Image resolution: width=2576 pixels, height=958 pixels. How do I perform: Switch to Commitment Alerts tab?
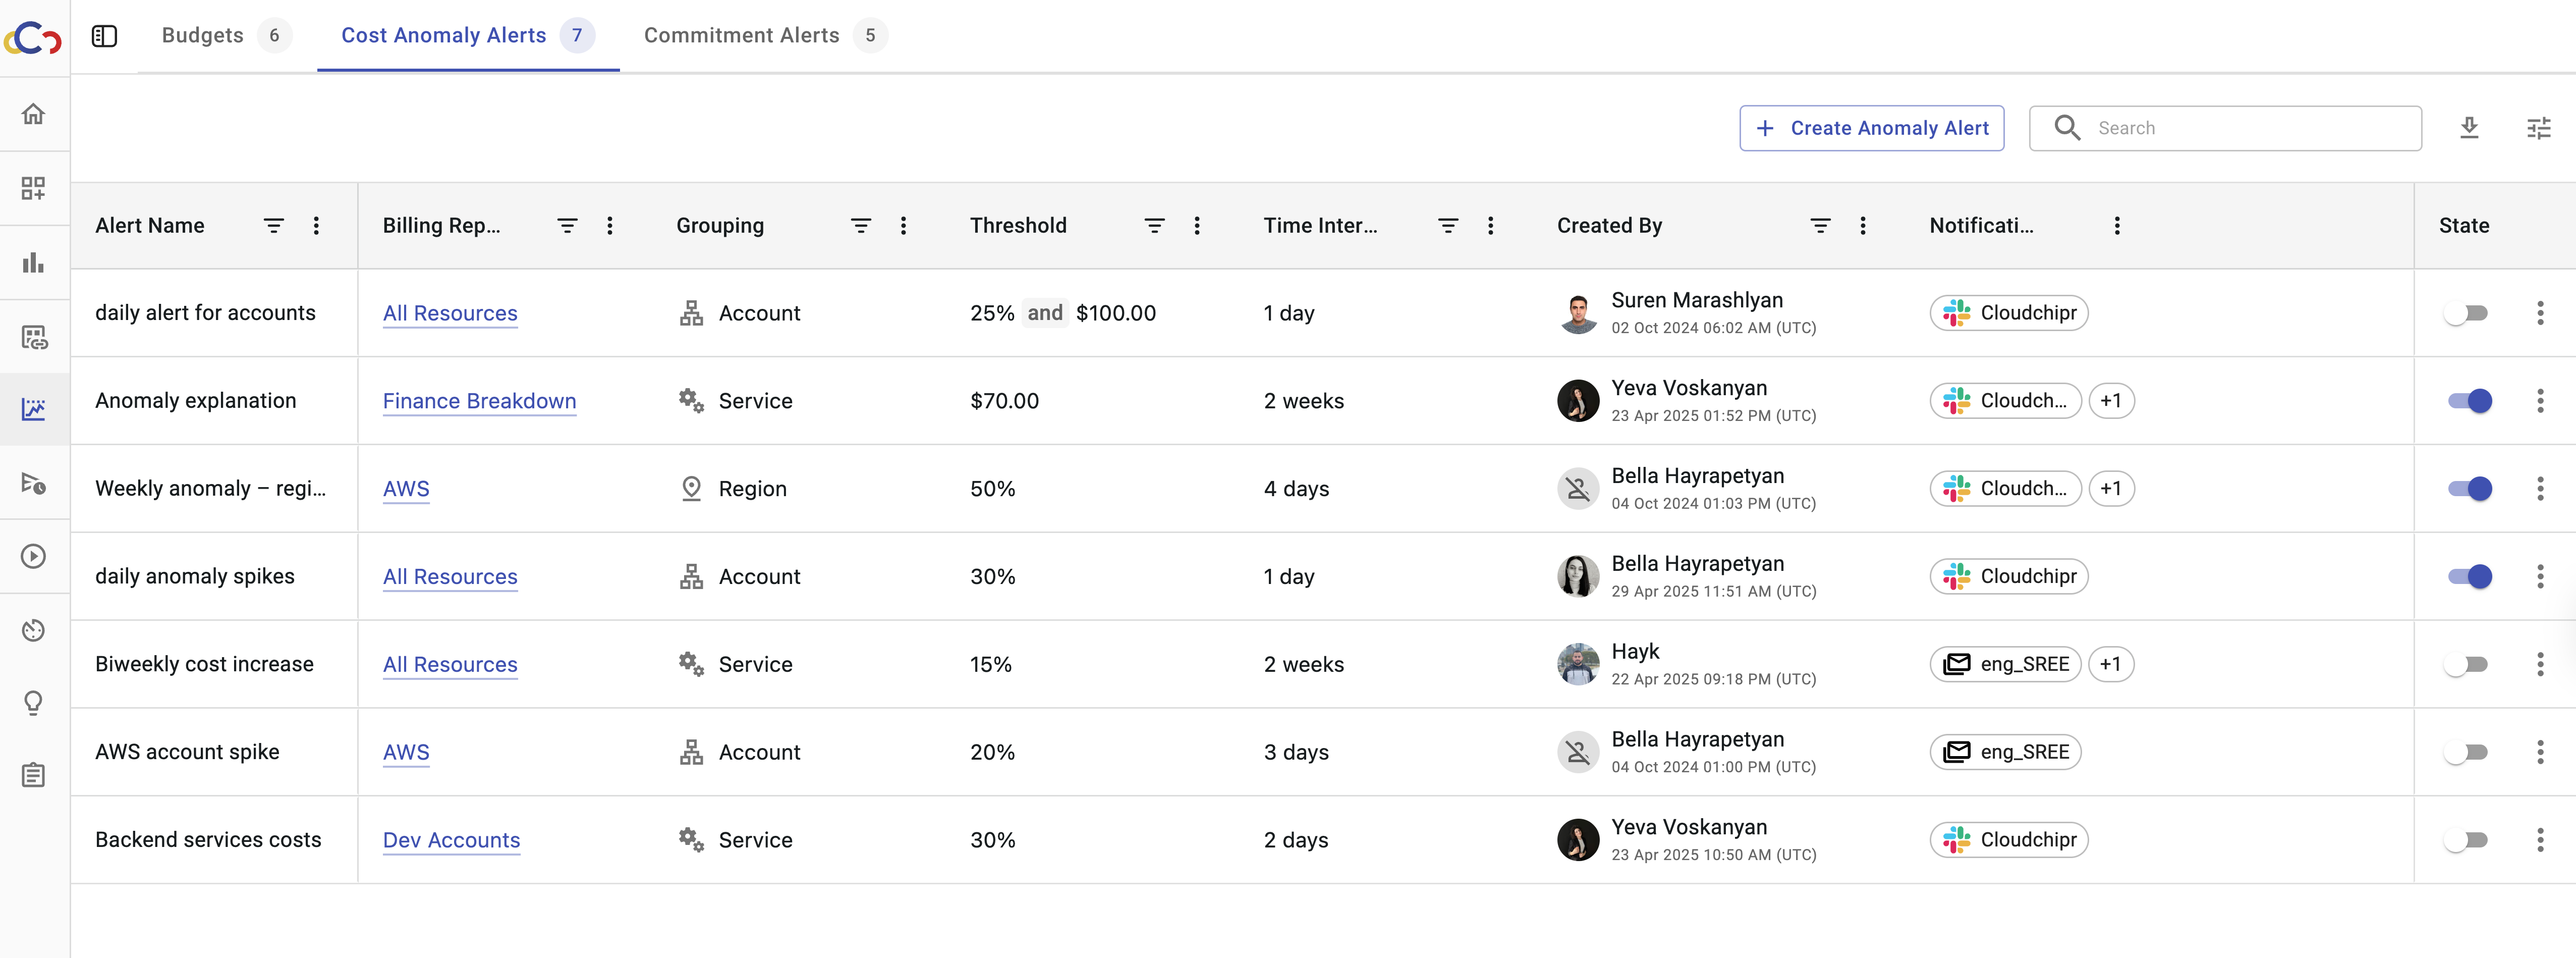pyautogui.click(x=741, y=36)
